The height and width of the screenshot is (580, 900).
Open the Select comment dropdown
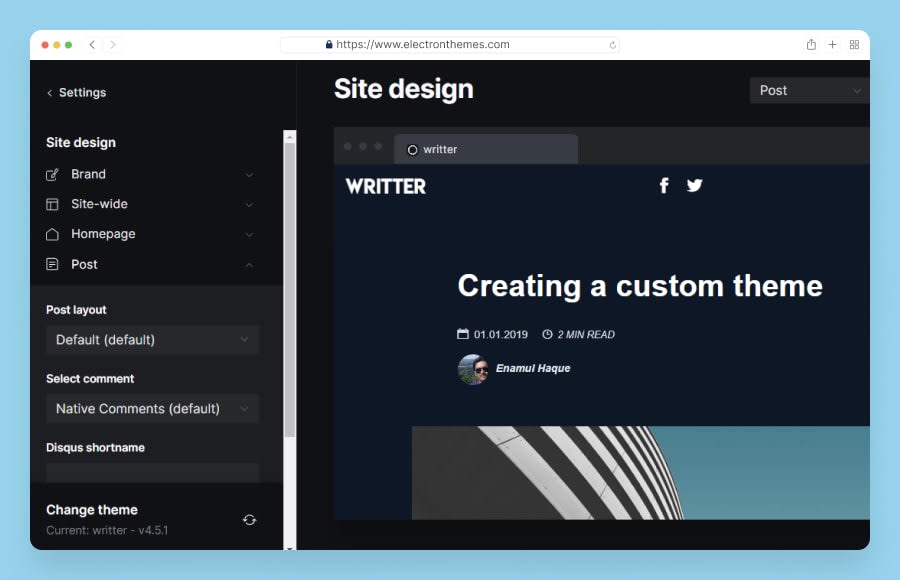(153, 408)
